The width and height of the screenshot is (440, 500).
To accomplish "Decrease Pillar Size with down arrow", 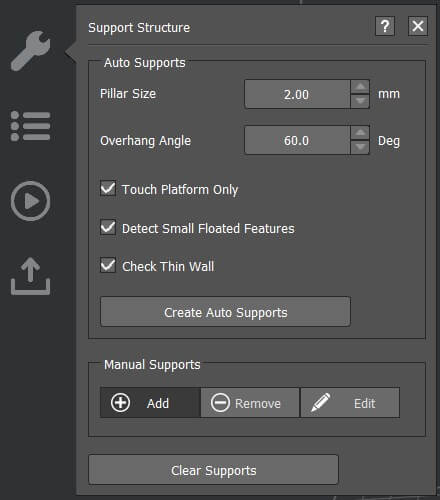I will point(360,101).
